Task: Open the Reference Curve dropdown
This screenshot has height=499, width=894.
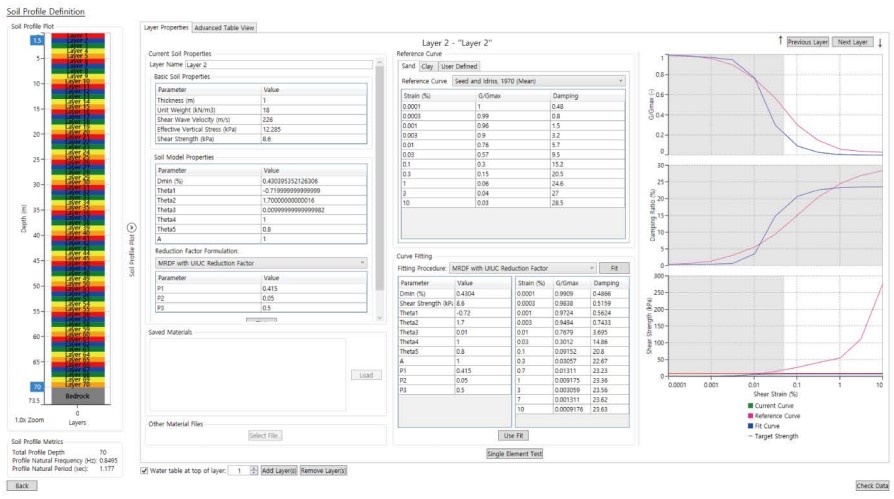Action: coord(539,81)
